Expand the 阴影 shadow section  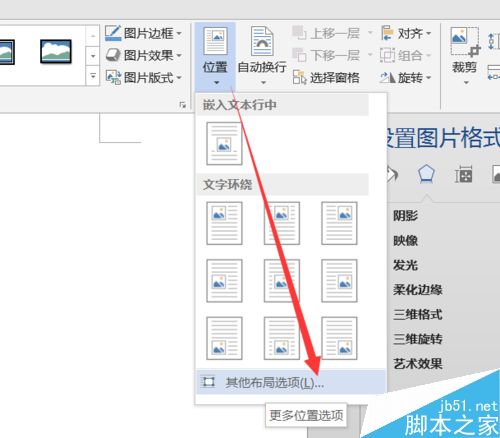405,216
